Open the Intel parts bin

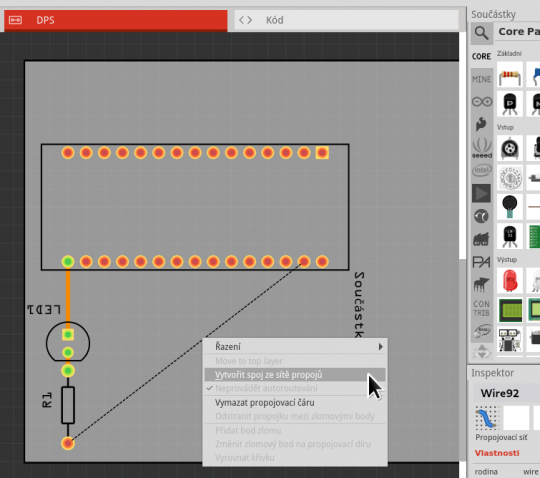[x=482, y=170]
